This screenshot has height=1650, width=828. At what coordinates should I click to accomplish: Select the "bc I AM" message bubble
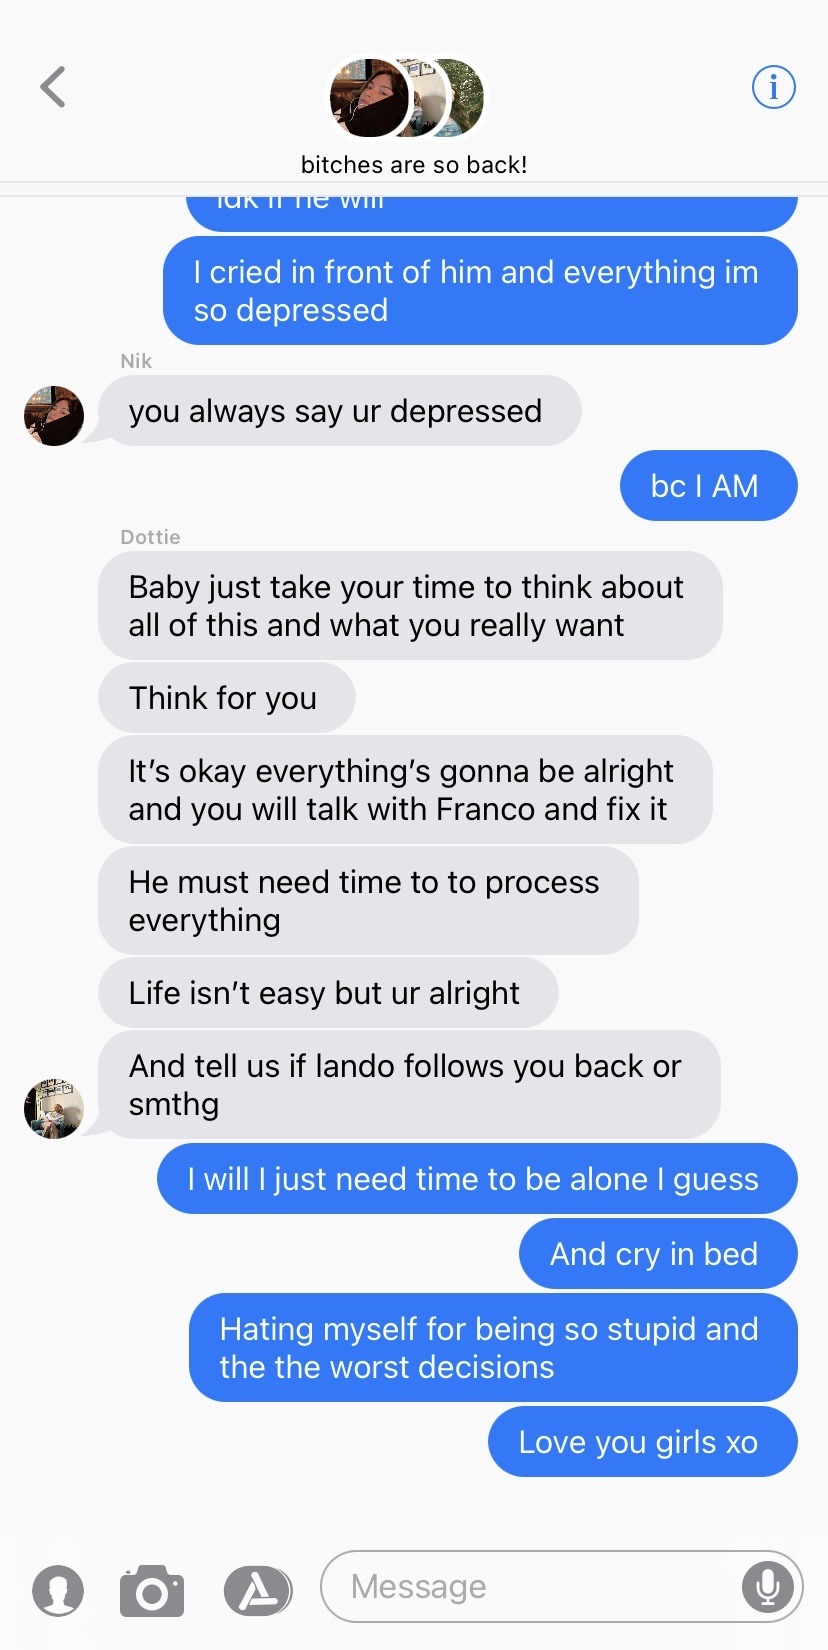click(709, 486)
